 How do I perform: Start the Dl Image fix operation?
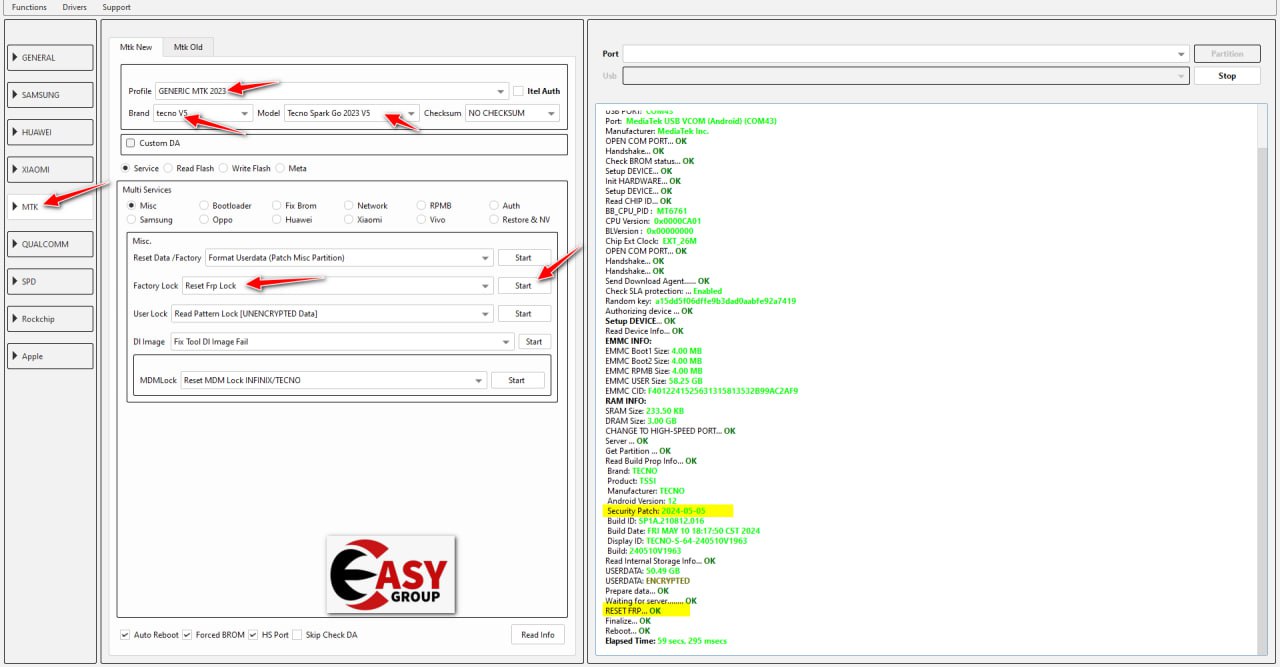pyautogui.click(x=535, y=342)
